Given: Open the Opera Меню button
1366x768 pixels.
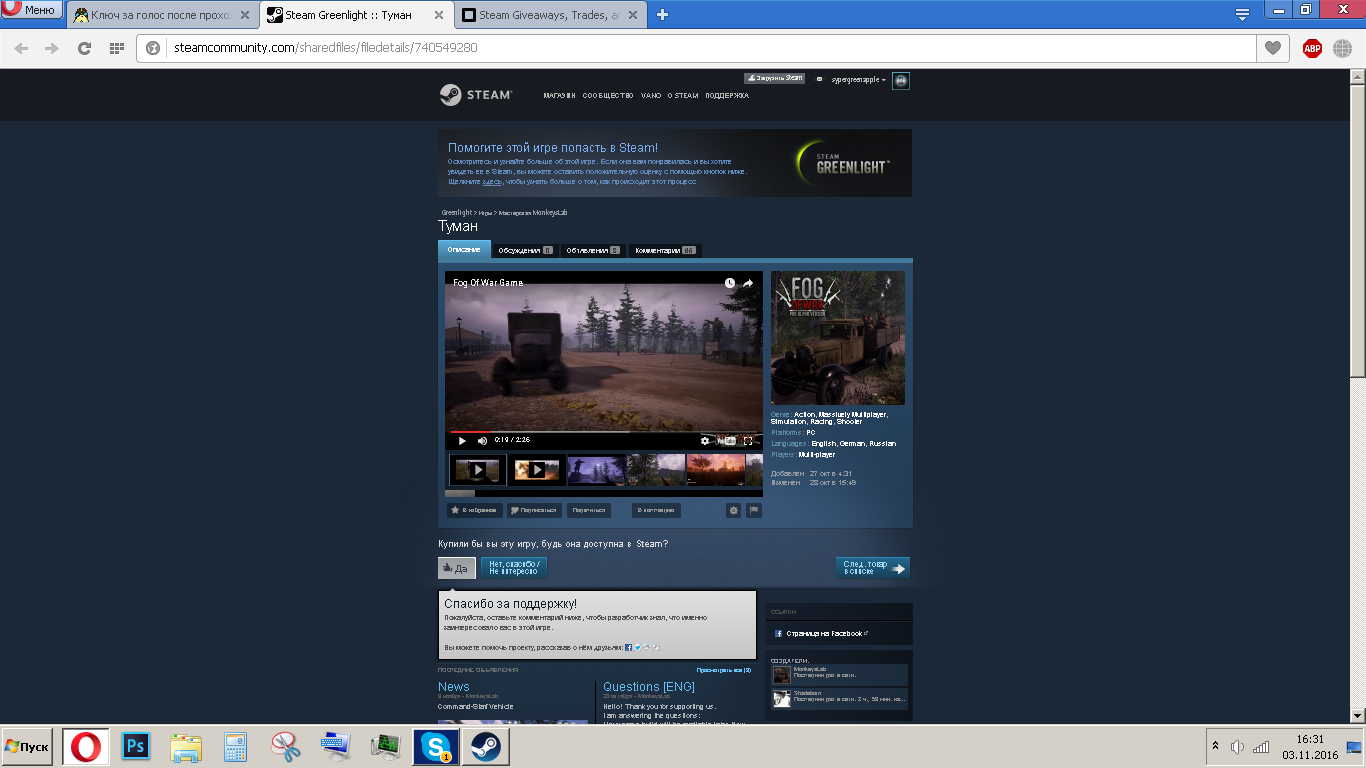Looking at the screenshot, I should 32,11.
